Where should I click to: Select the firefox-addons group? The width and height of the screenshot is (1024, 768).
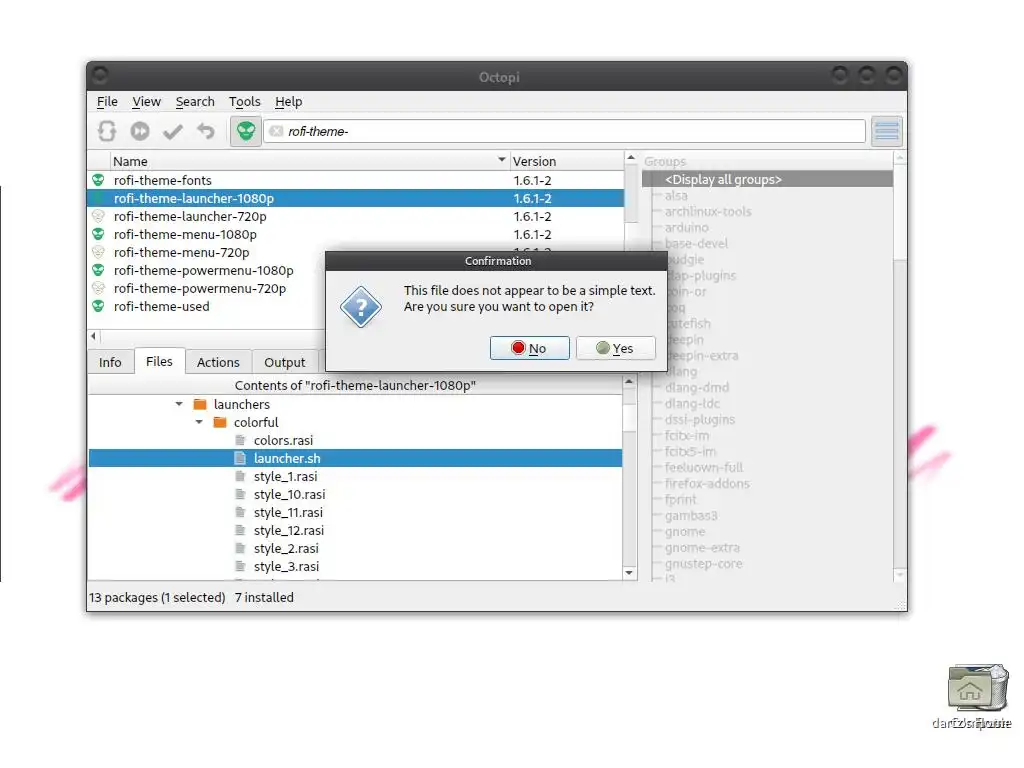(707, 483)
